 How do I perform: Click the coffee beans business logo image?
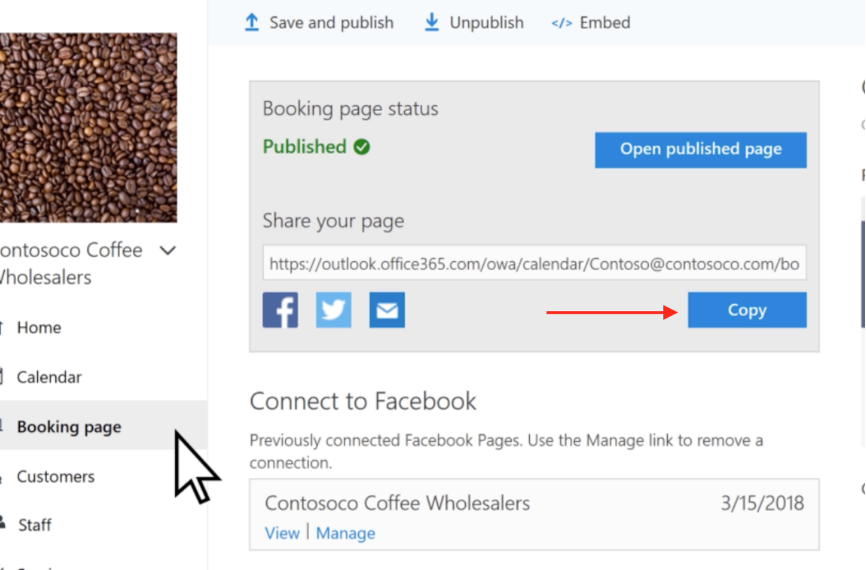point(88,128)
